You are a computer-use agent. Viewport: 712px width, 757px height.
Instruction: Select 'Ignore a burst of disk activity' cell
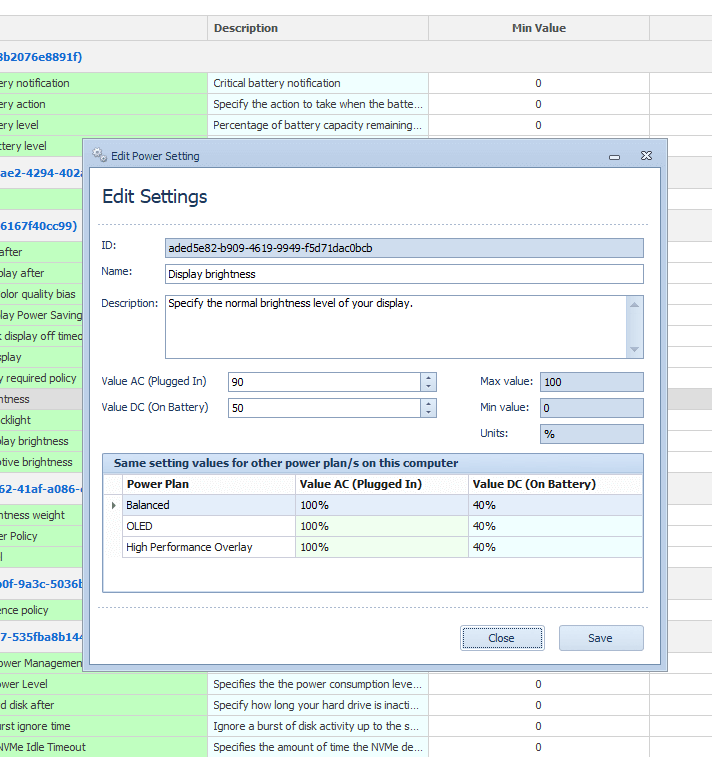[x=318, y=726]
